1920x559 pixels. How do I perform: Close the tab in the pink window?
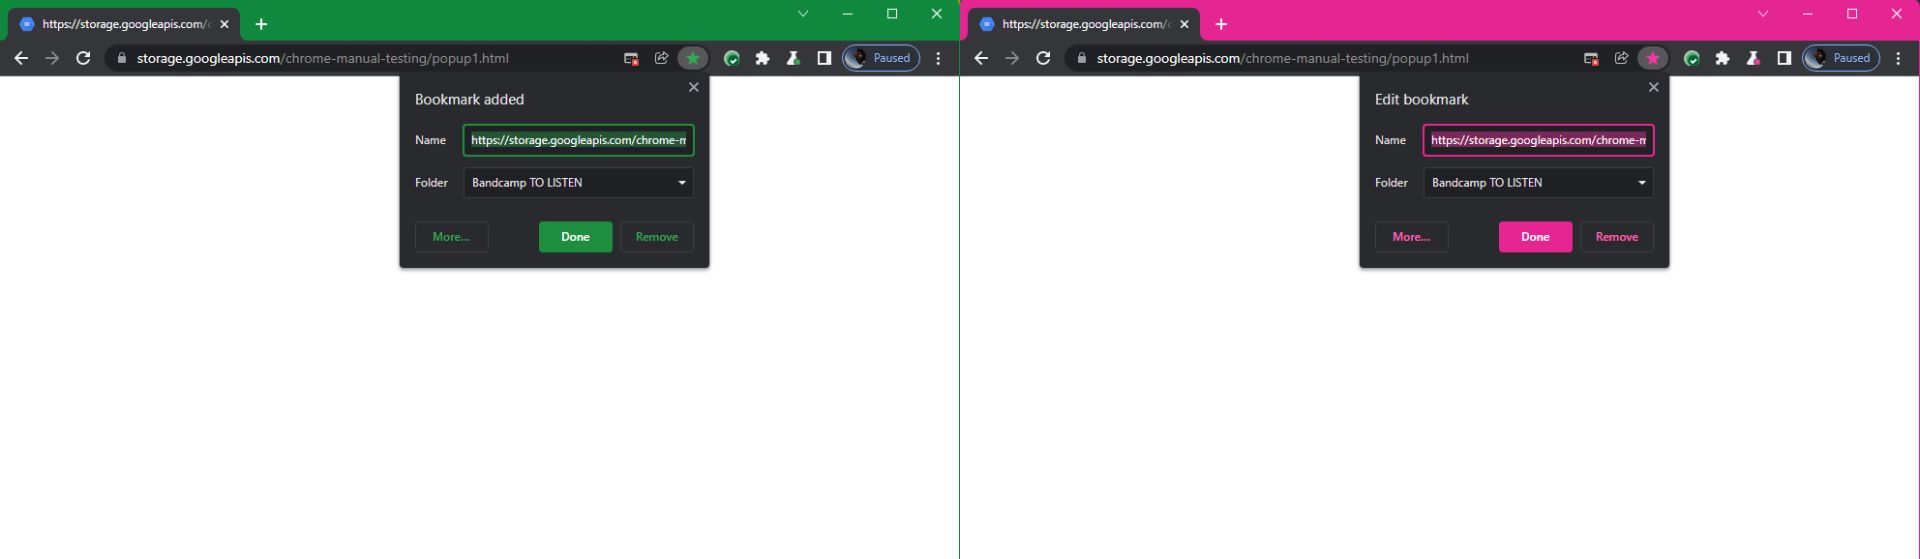tap(1184, 24)
